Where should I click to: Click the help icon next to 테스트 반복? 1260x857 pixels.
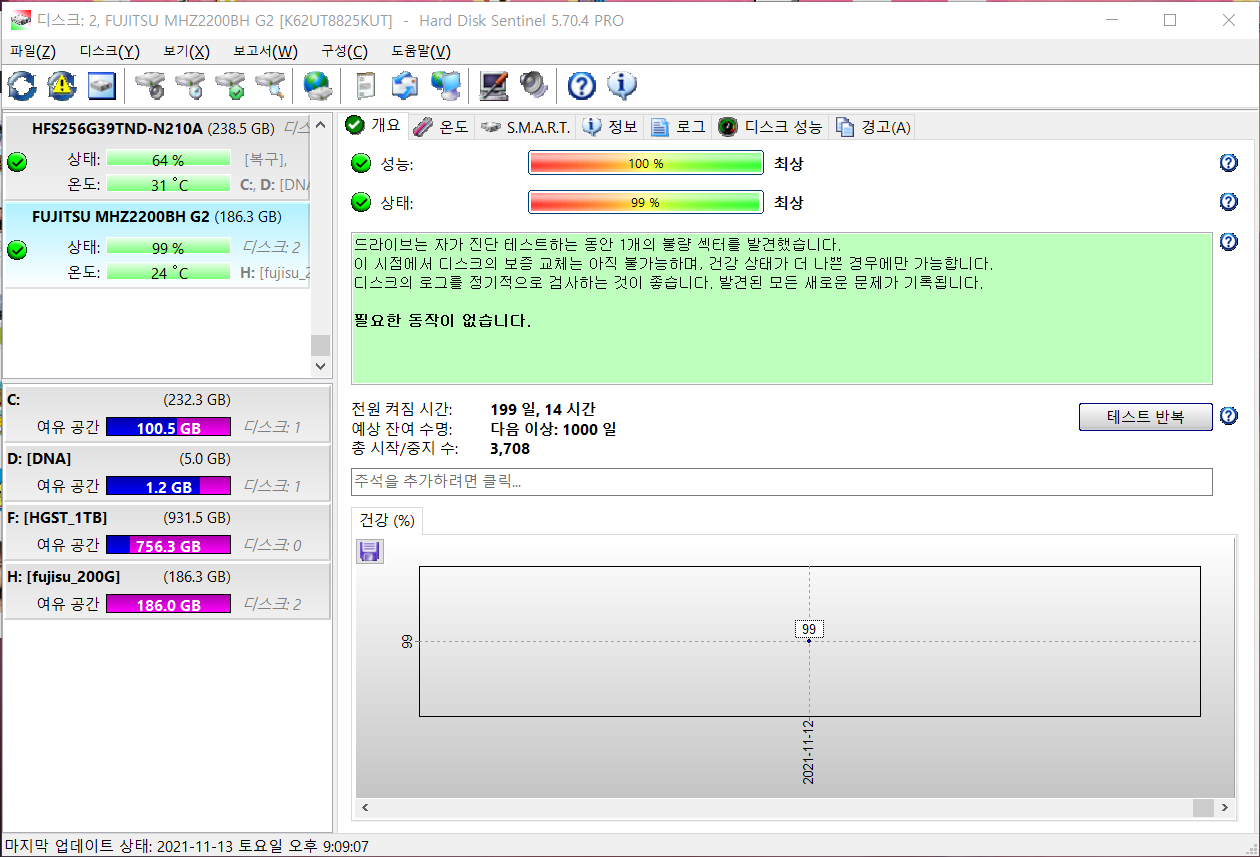click(1229, 416)
